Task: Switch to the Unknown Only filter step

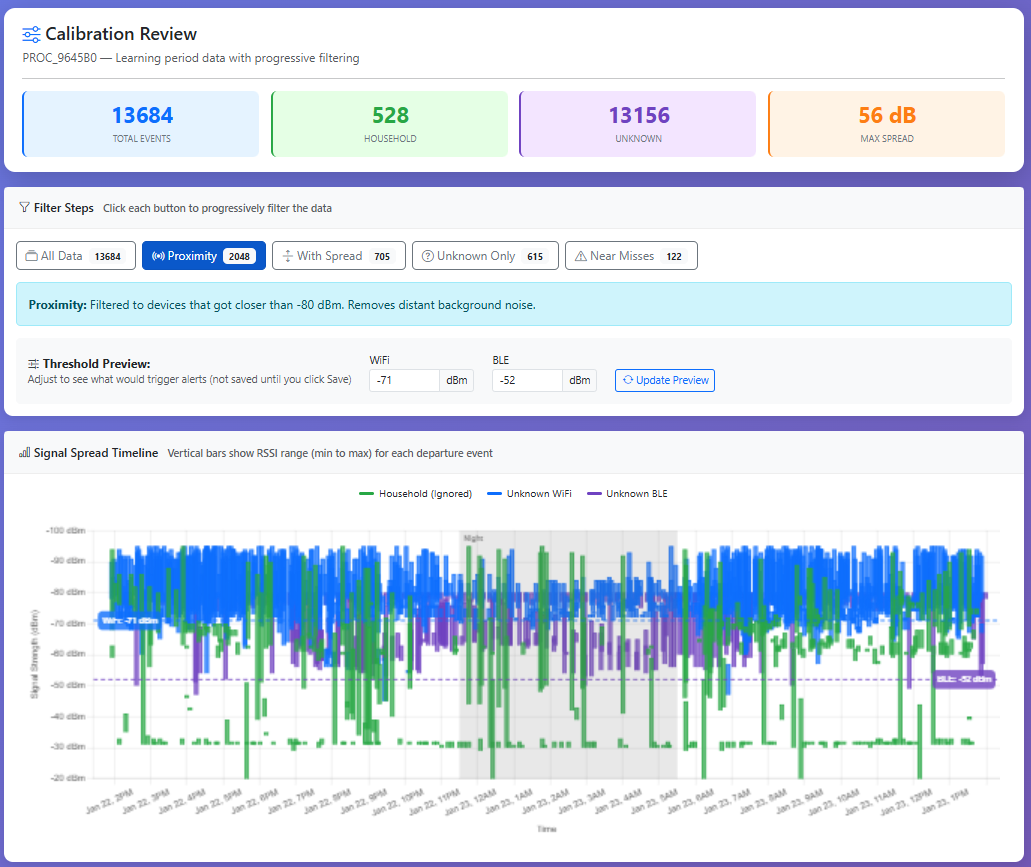Action: [x=485, y=255]
